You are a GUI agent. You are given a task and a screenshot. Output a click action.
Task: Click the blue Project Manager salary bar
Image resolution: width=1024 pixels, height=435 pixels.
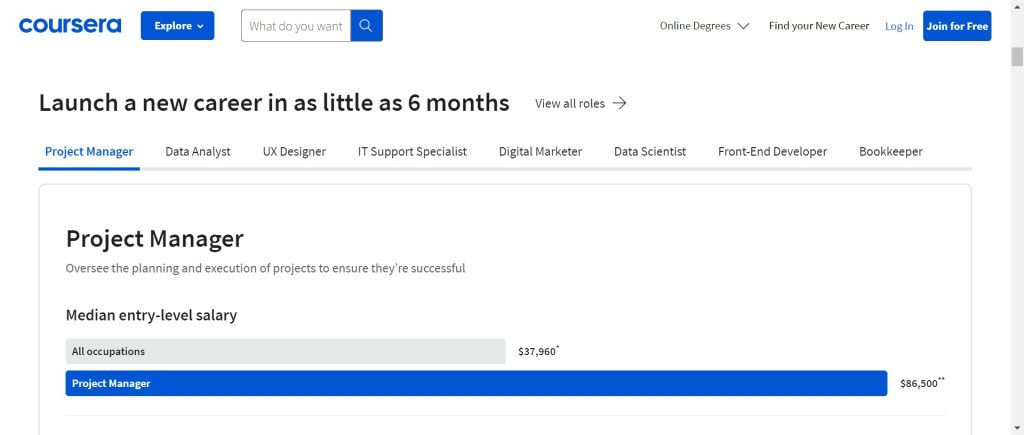tap(476, 383)
